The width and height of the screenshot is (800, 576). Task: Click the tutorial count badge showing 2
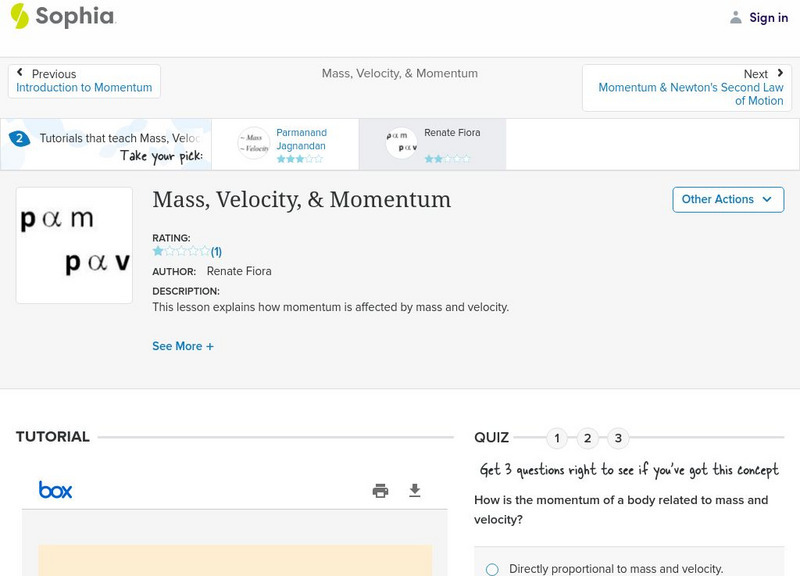(x=22, y=138)
